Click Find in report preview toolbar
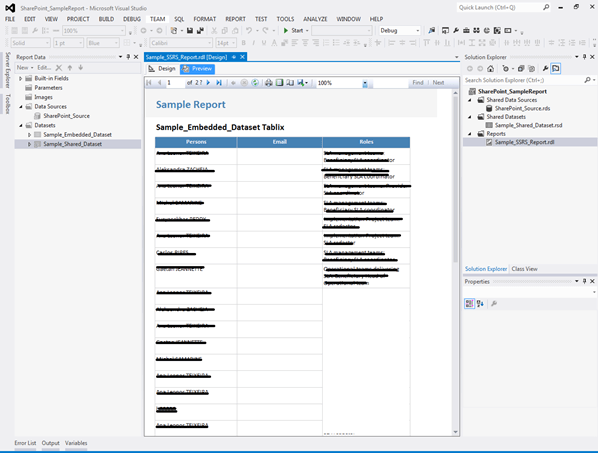The width and height of the screenshot is (598, 453). 418,82
